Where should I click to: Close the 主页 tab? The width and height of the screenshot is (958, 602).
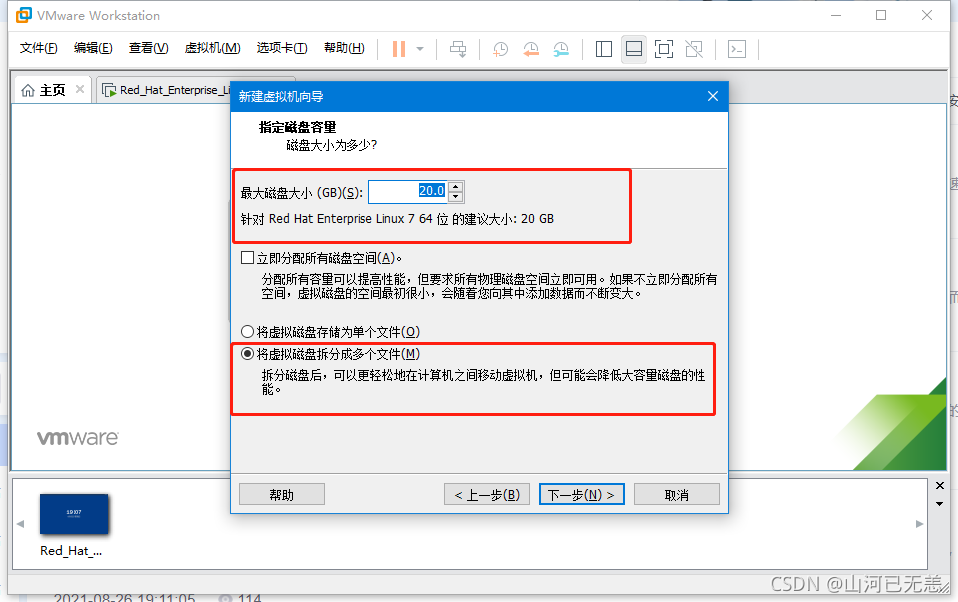(80, 89)
